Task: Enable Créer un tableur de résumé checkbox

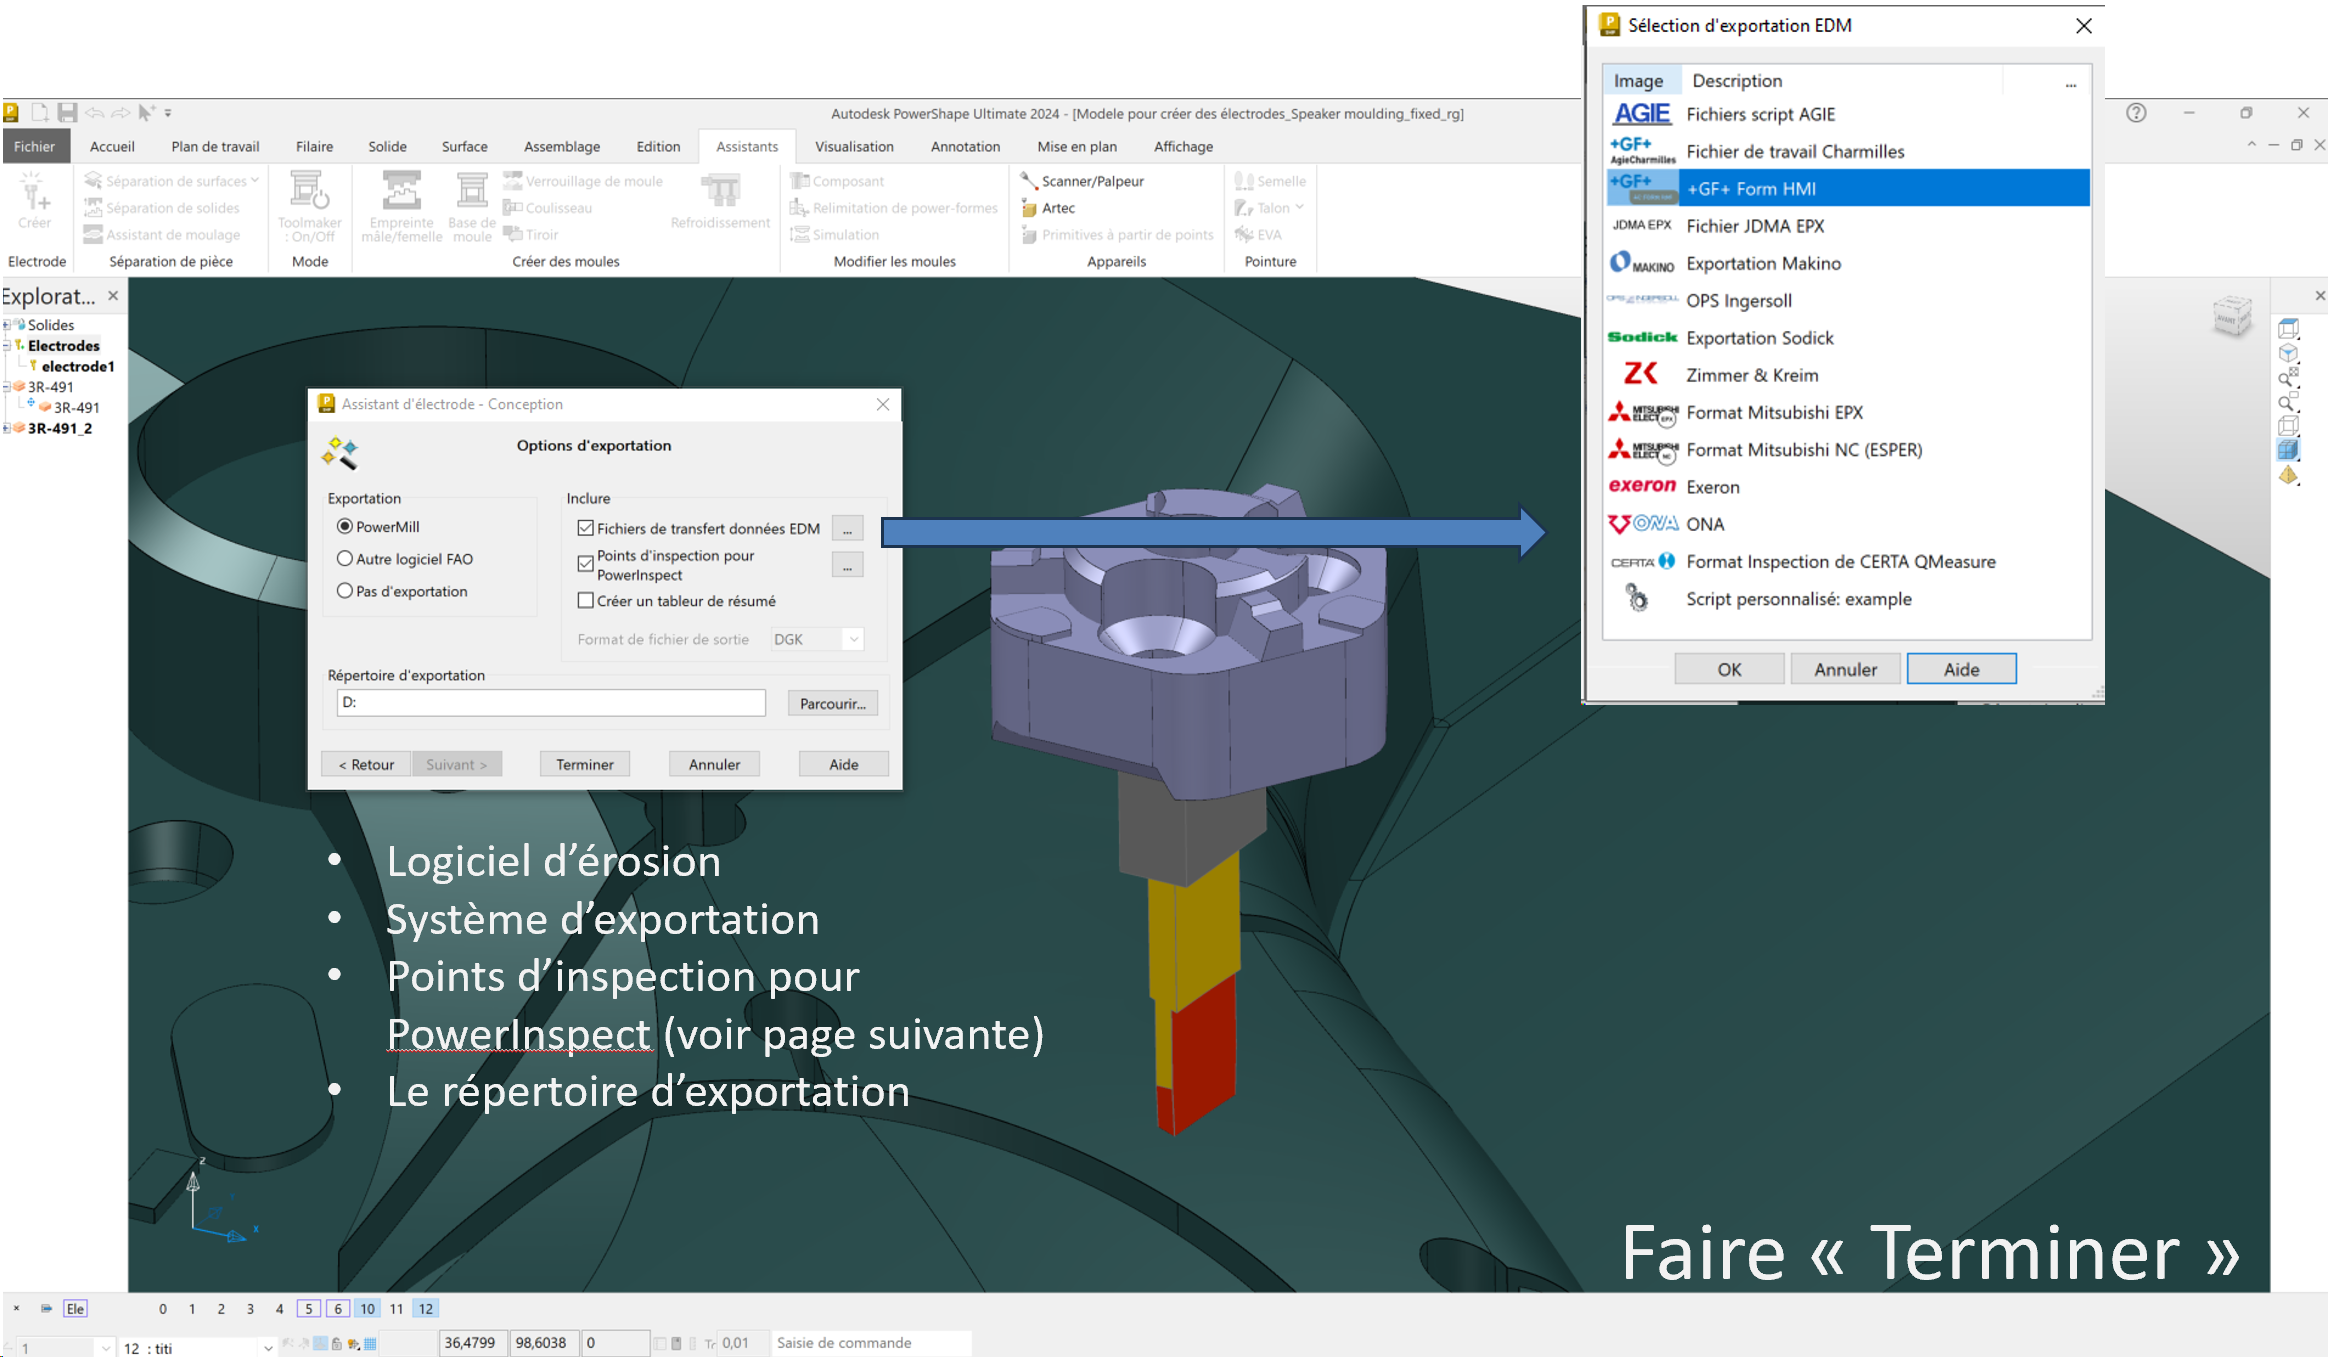Action: tap(586, 600)
